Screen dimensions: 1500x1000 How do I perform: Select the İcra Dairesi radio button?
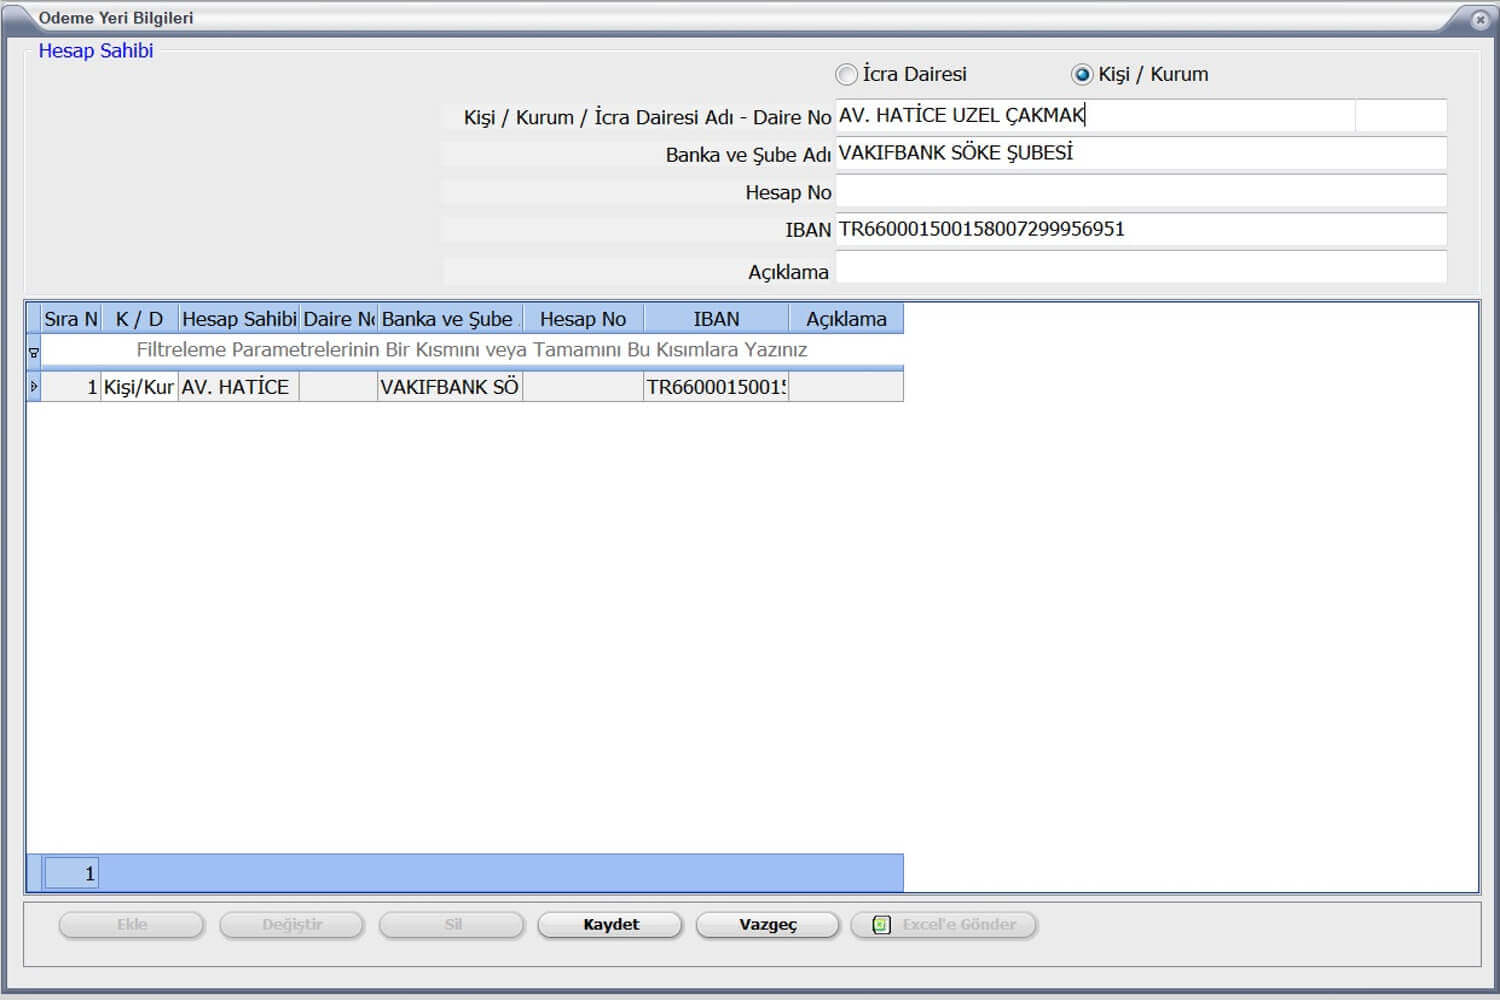847,75
